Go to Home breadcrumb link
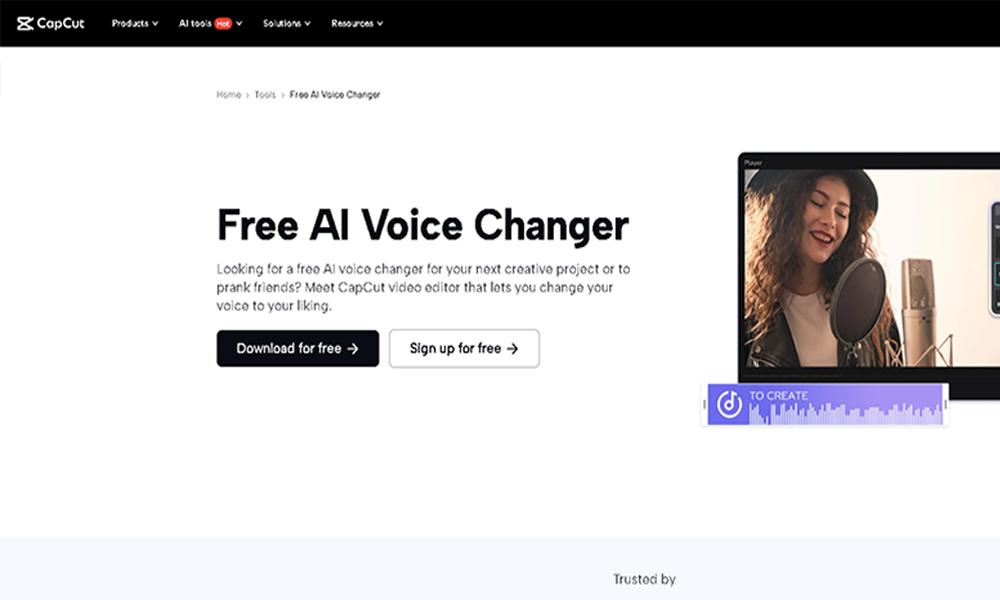The width and height of the screenshot is (1000, 600). [x=228, y=94]
